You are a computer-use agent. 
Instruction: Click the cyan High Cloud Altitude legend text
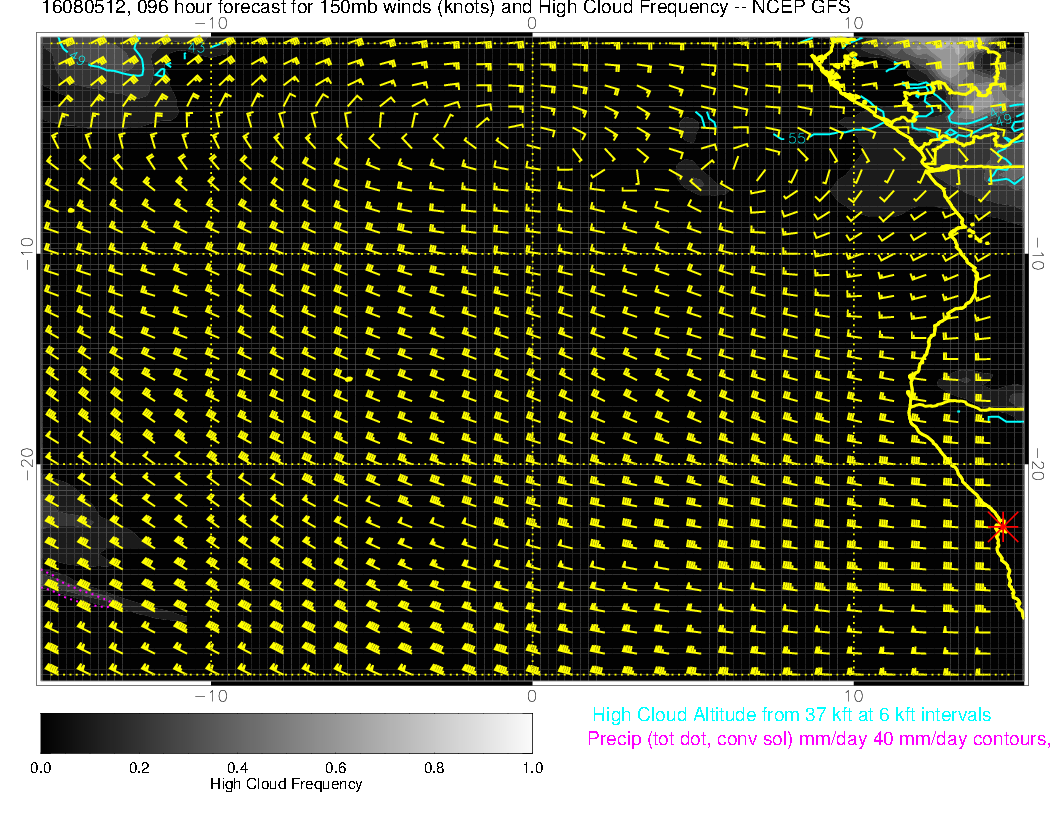tap(791, 715)
